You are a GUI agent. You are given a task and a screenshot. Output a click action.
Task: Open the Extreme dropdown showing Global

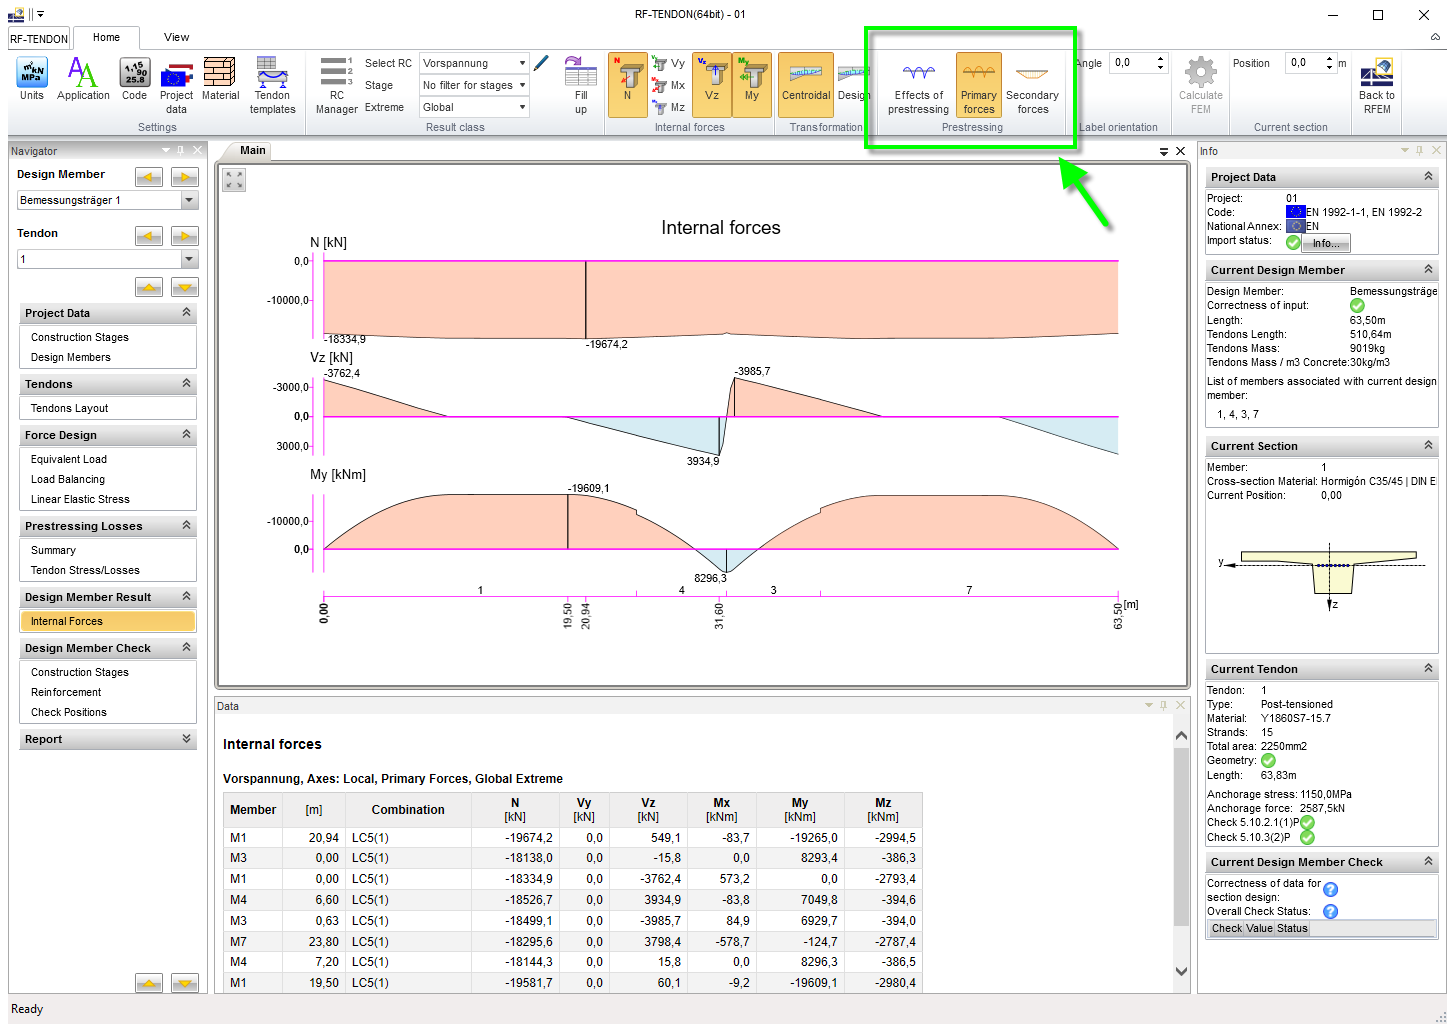(474, 107)
